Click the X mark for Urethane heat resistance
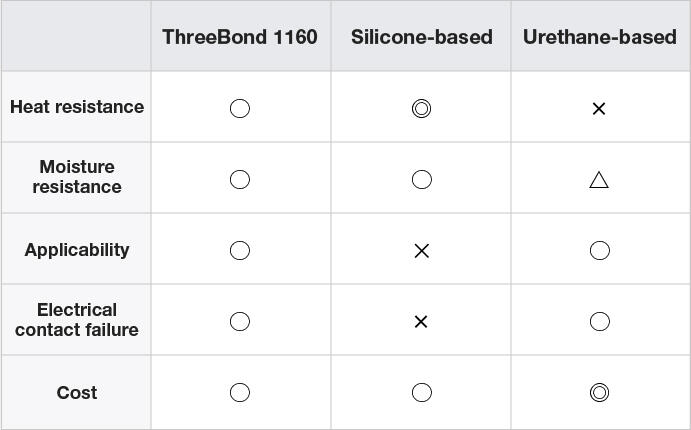Viewport: 691px width, 430px height. coord(599,109)
